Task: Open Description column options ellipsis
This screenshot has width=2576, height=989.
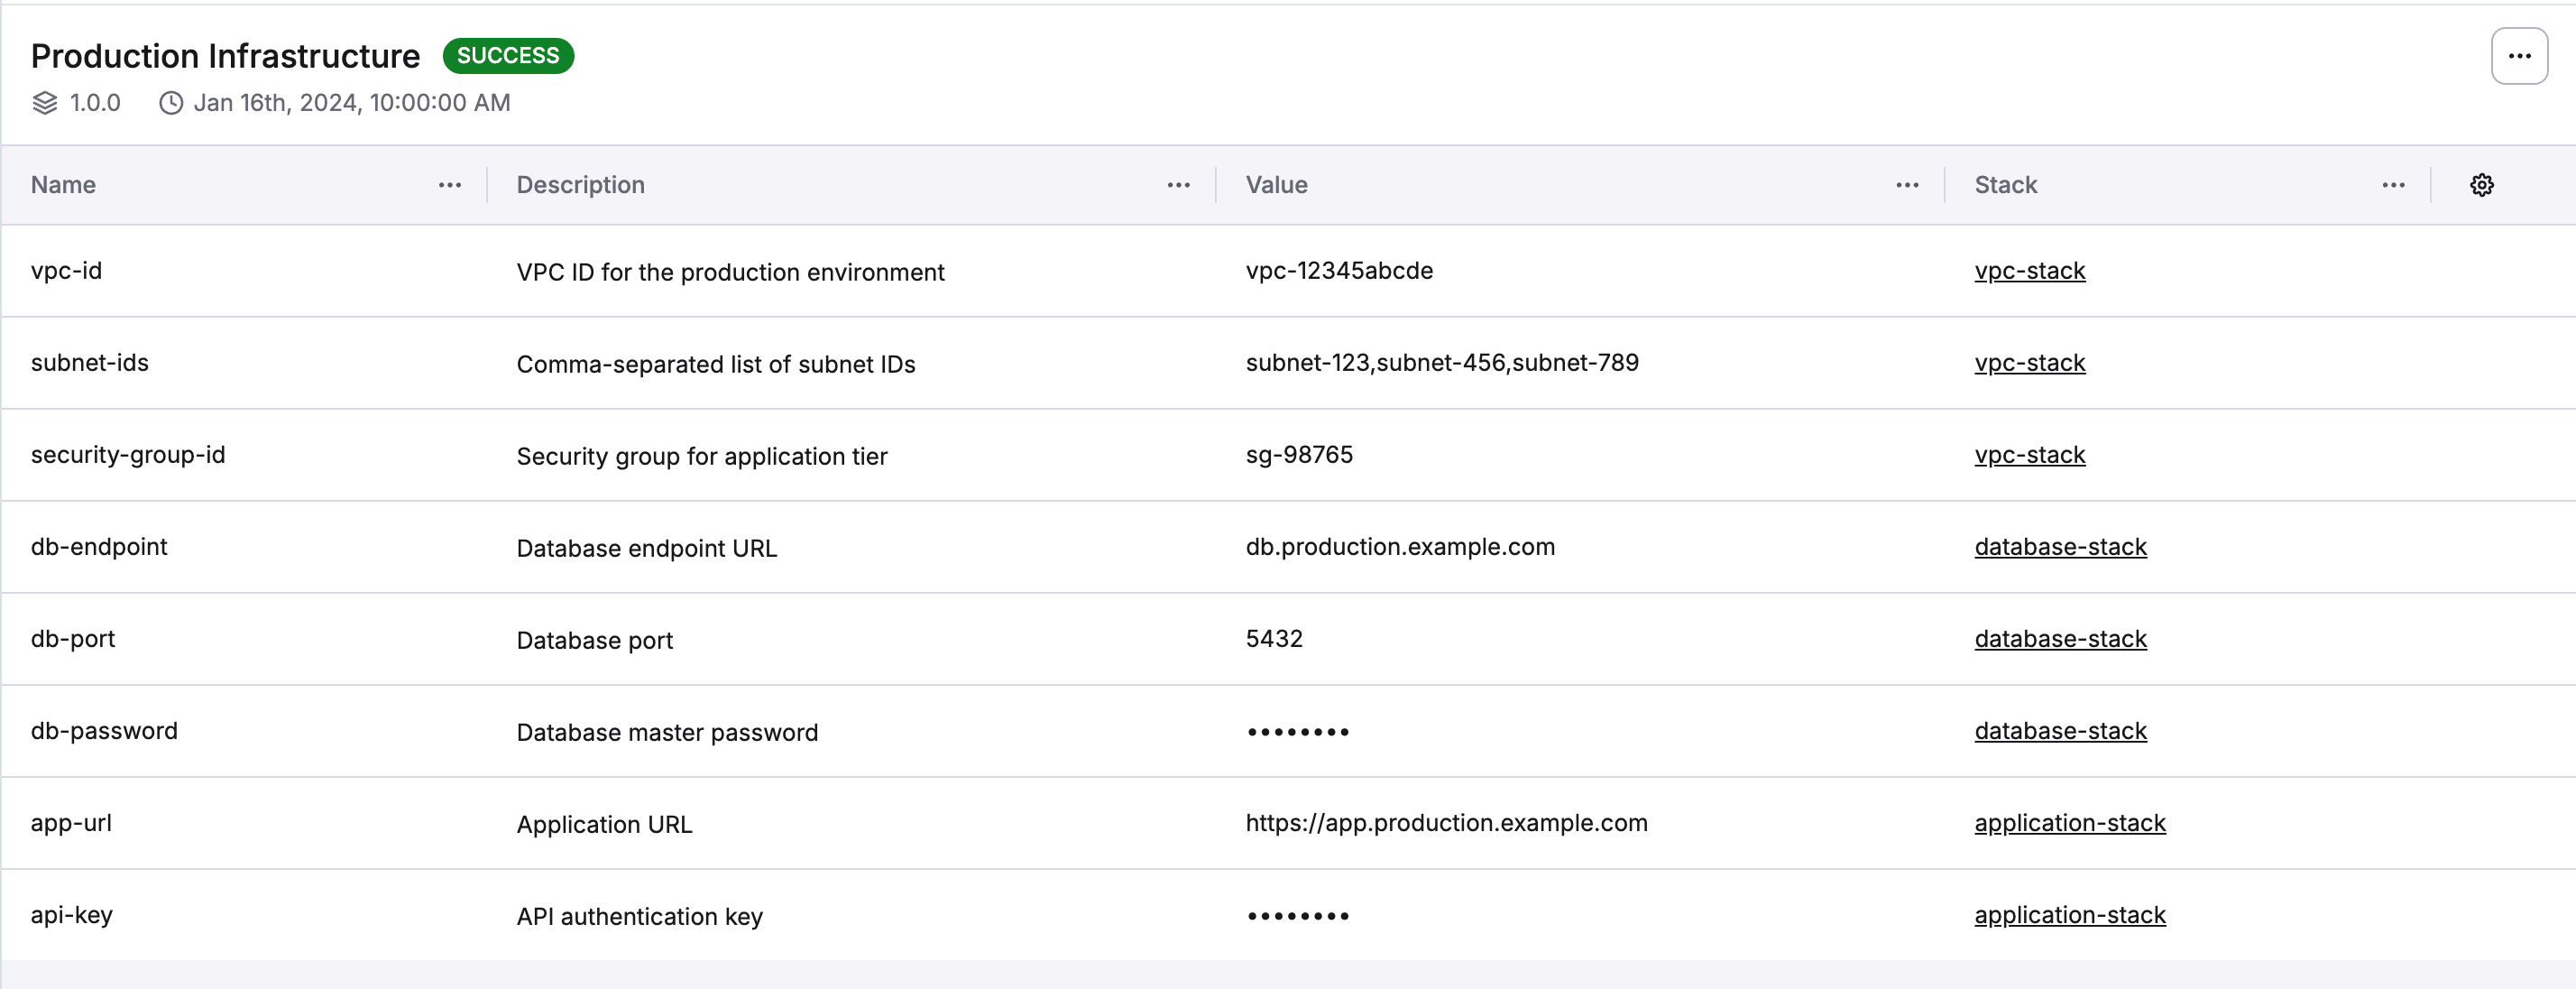Action: click(1178, 185)
